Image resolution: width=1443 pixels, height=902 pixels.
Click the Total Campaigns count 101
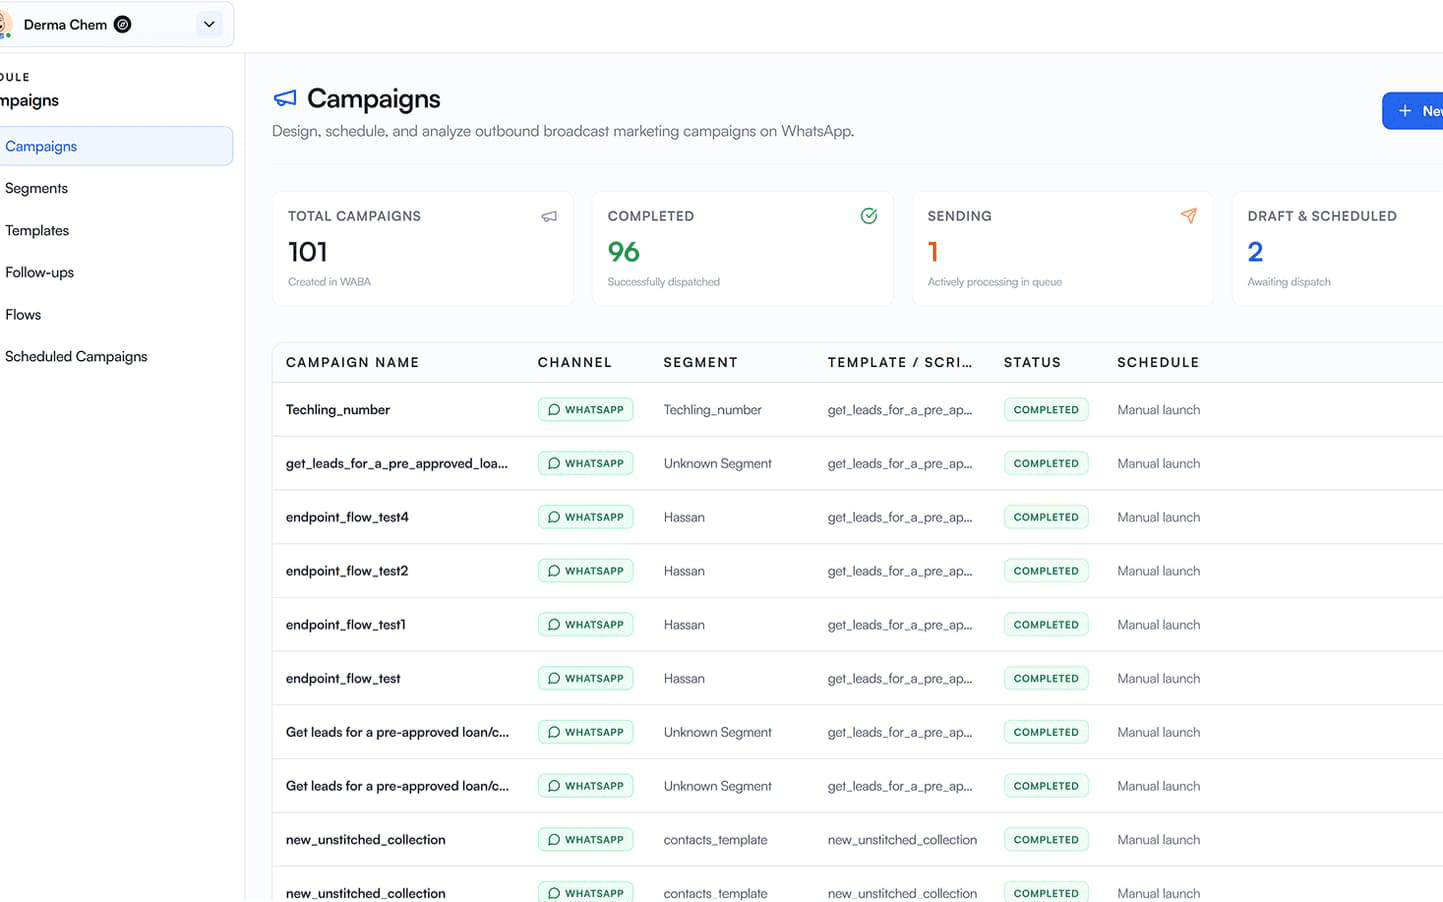pos(308,252)
